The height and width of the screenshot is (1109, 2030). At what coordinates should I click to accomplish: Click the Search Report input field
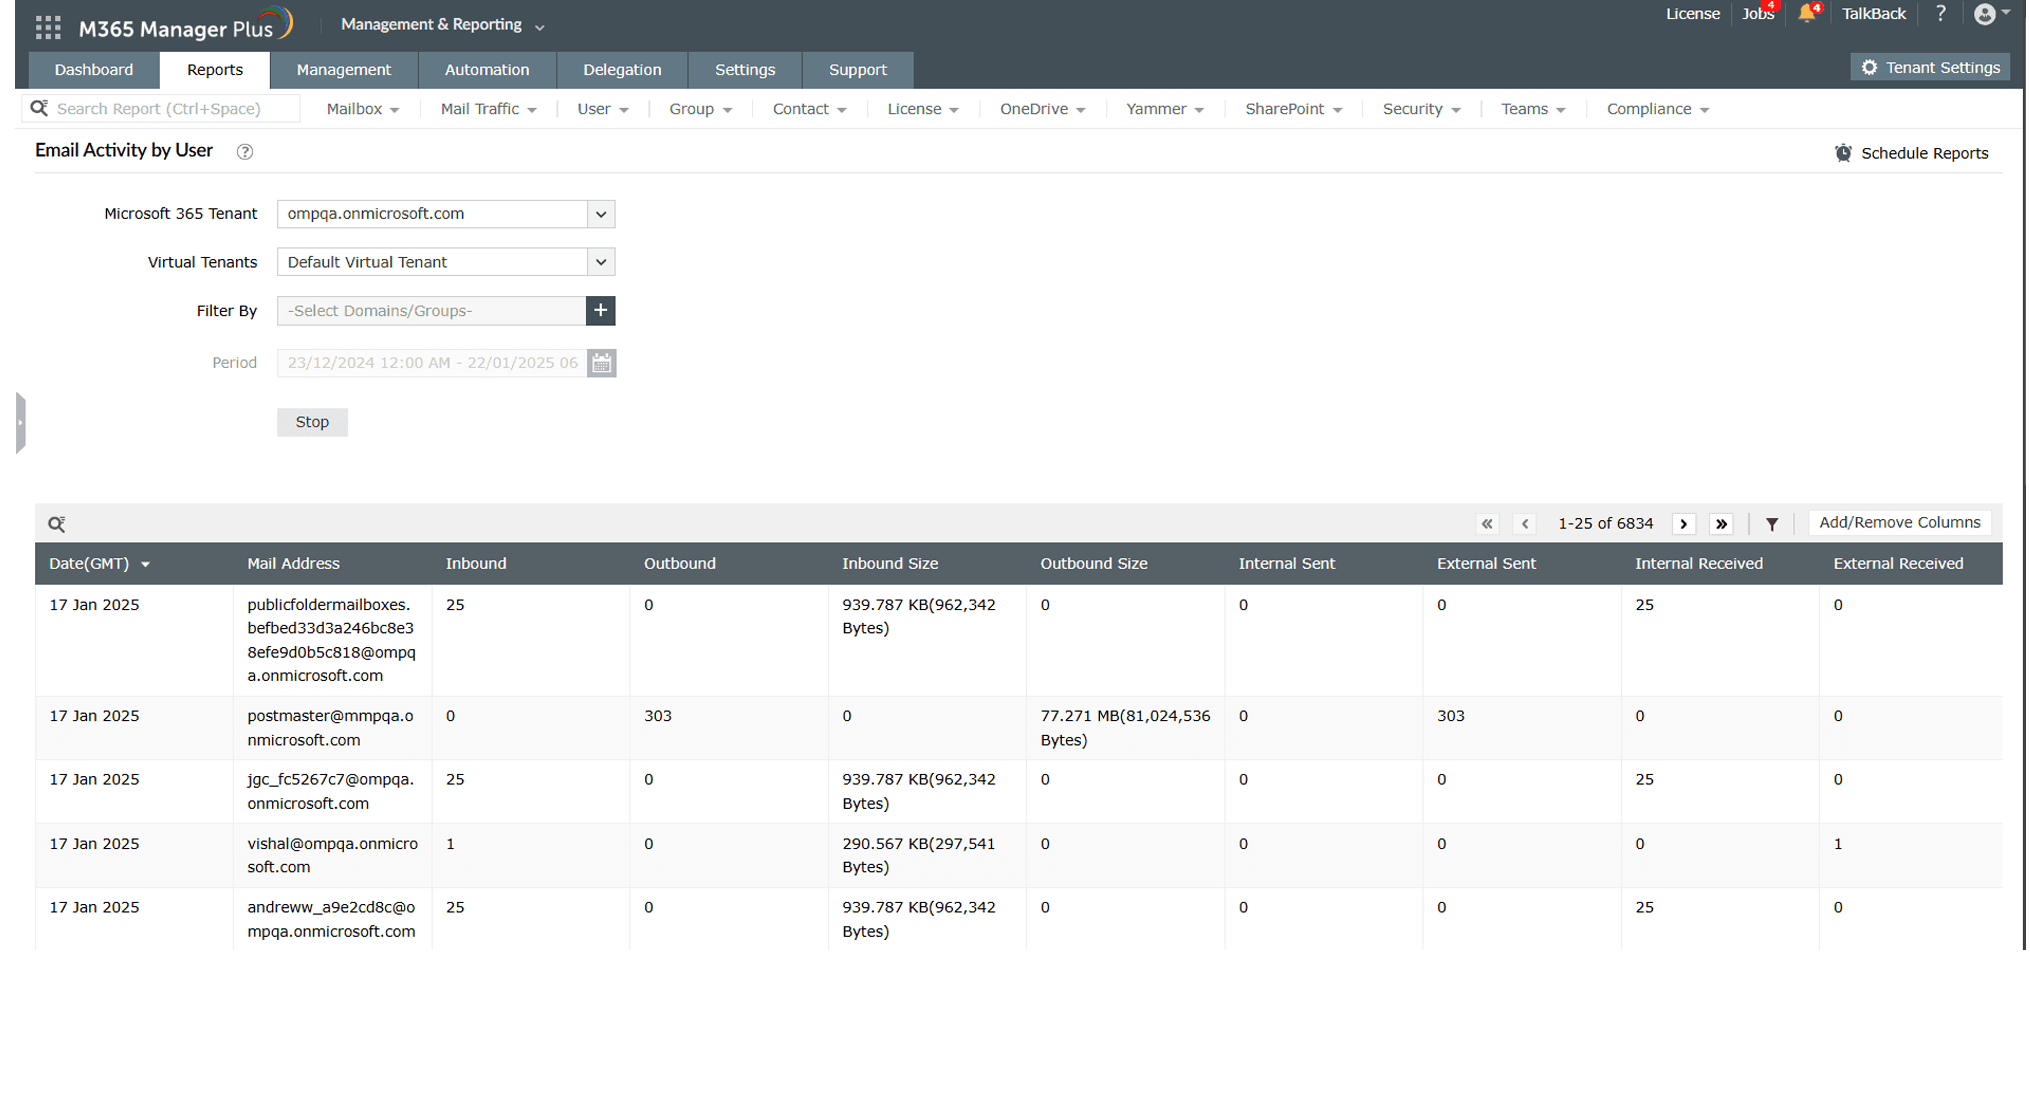(170, 109)
